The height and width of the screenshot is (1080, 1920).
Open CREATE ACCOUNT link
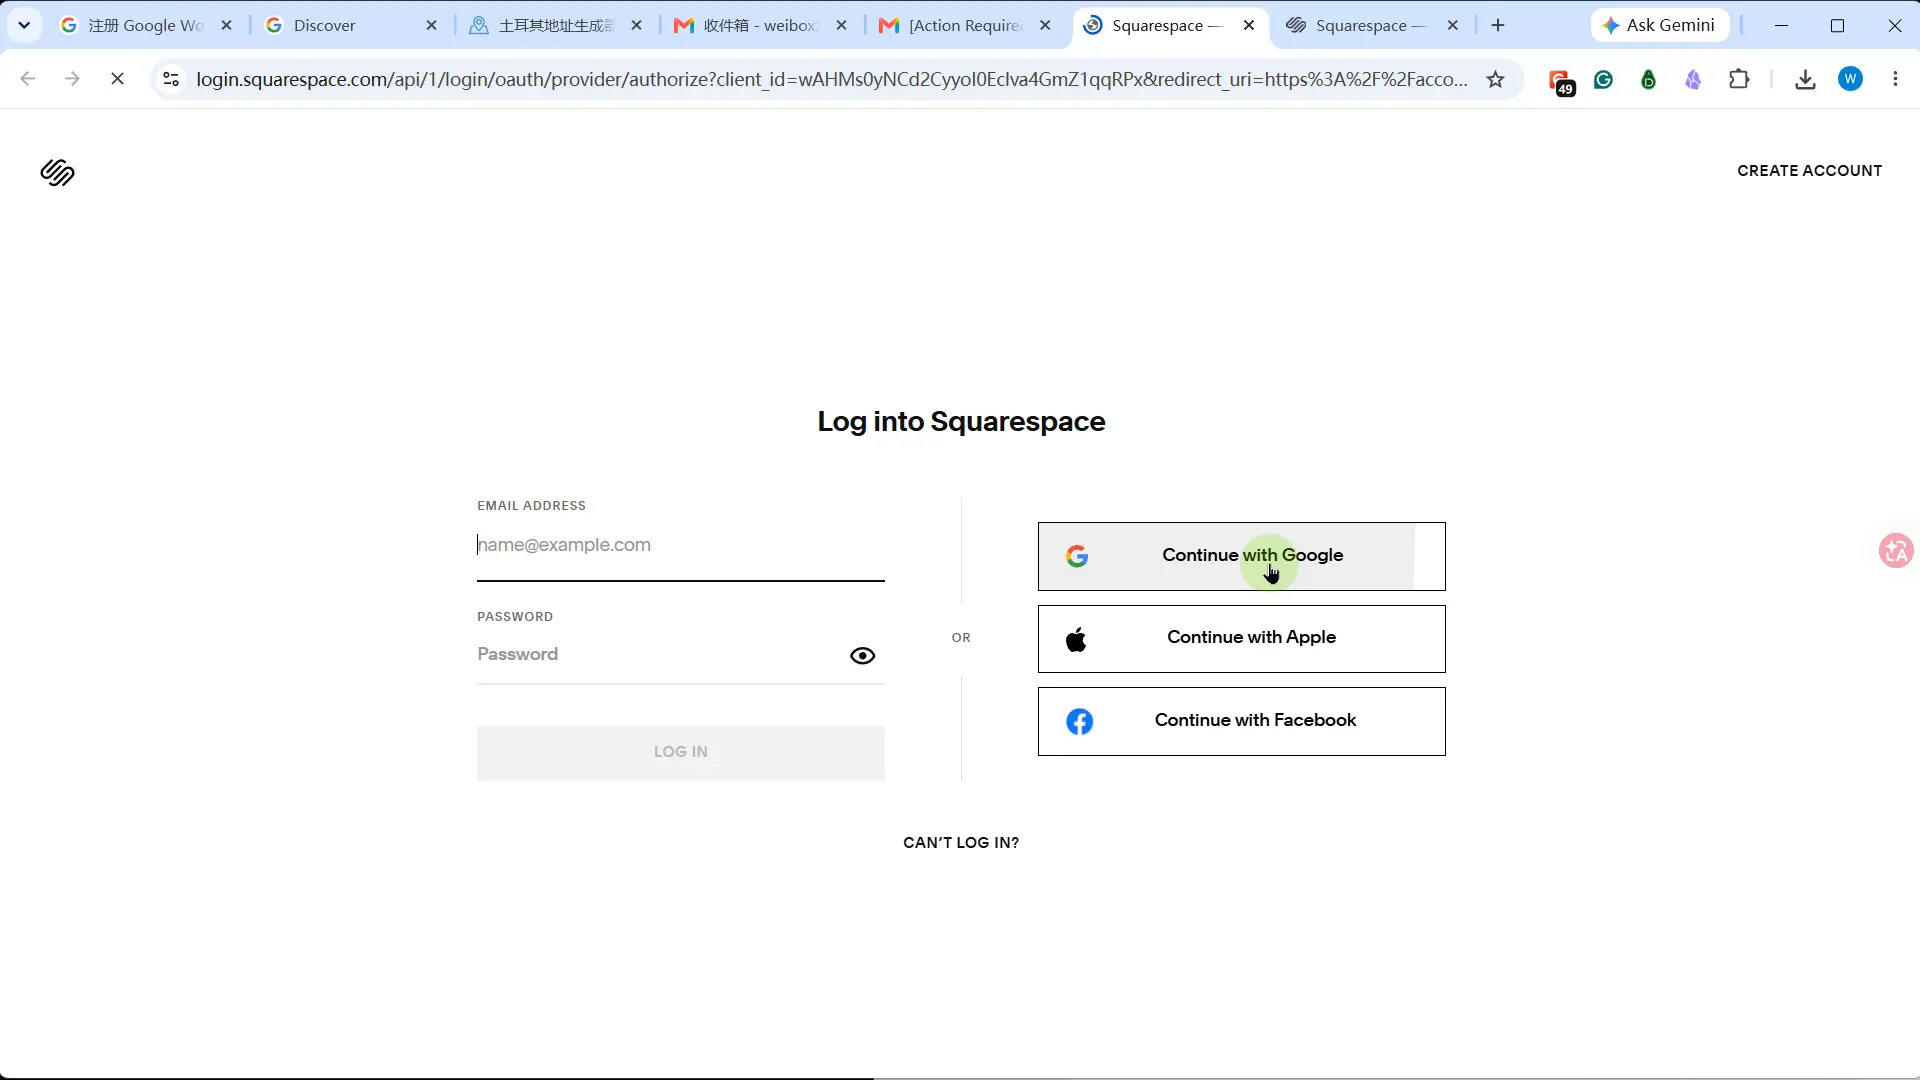[x=1809, y=171]
